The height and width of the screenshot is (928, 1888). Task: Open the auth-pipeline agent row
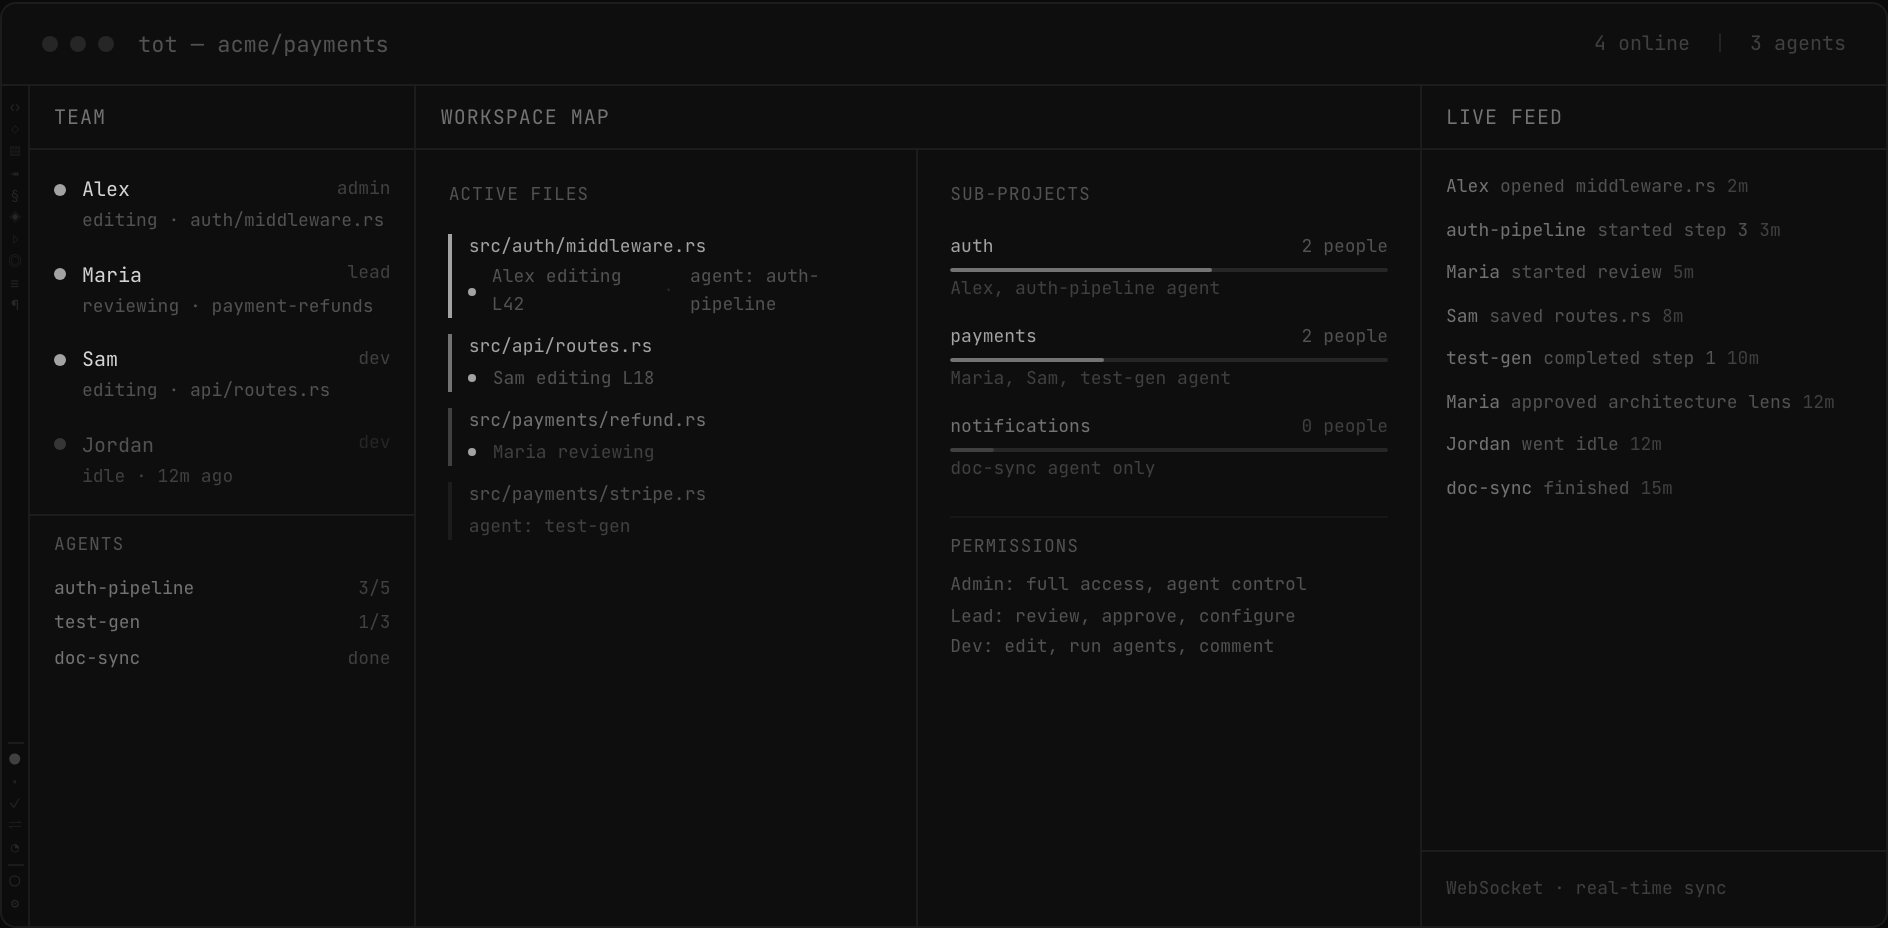(222, 588)
